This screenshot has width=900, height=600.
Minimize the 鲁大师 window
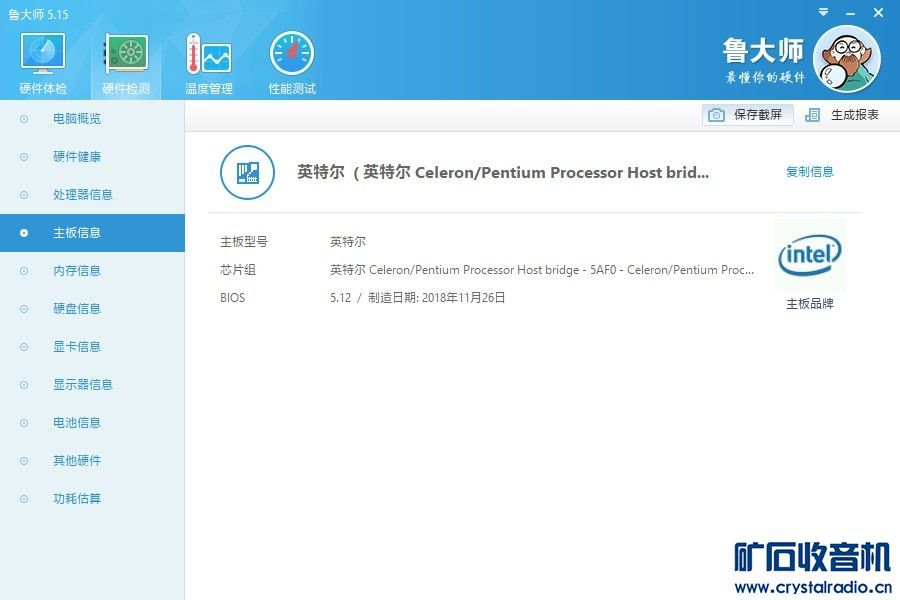click(851, 13)
